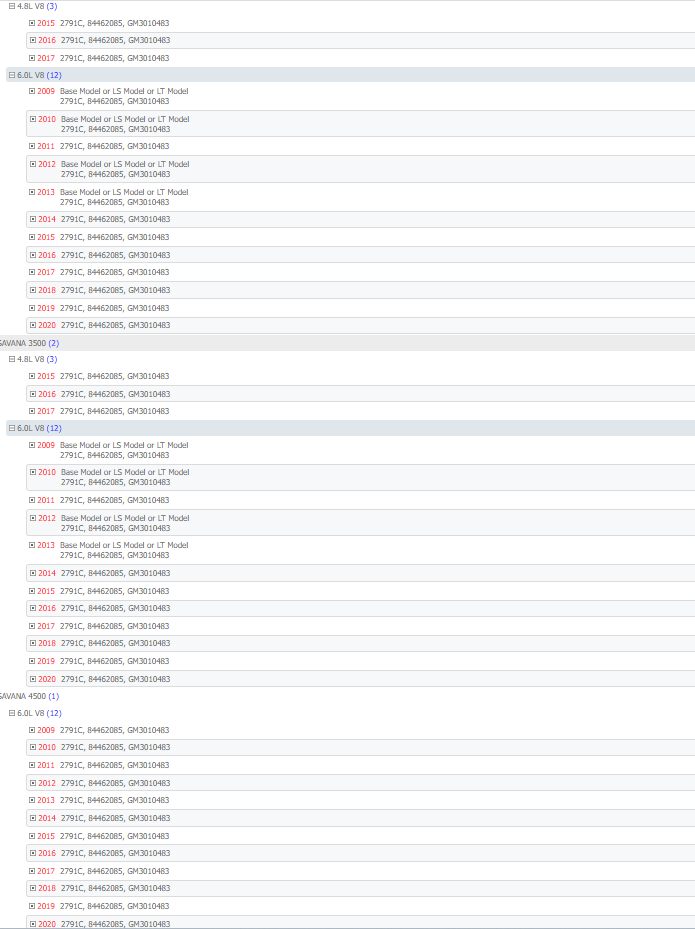Expand the 2015 row in Savana 3500 4.8L V8
The height and width of the screenshot is (929, 695).
point(32,376)
